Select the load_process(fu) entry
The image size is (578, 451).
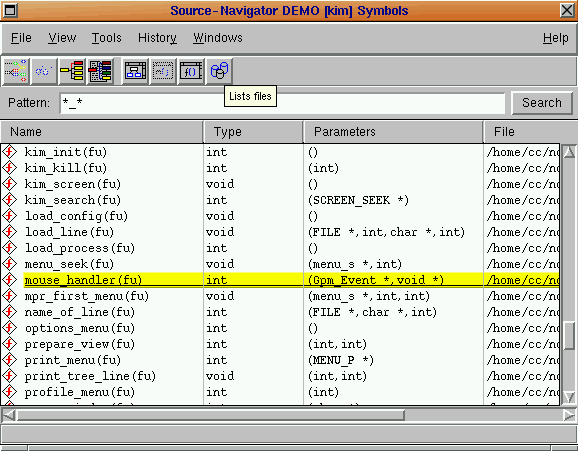80,248
